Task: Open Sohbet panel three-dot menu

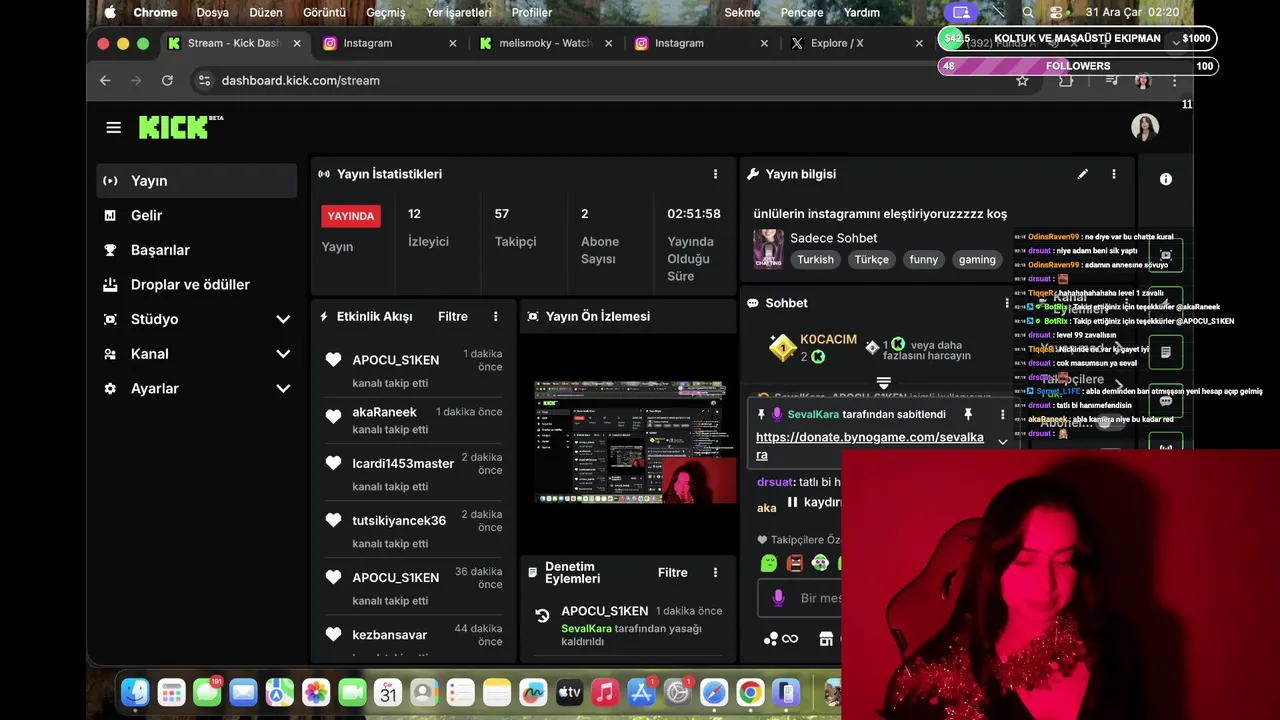Action: [x=1007, y=303]
